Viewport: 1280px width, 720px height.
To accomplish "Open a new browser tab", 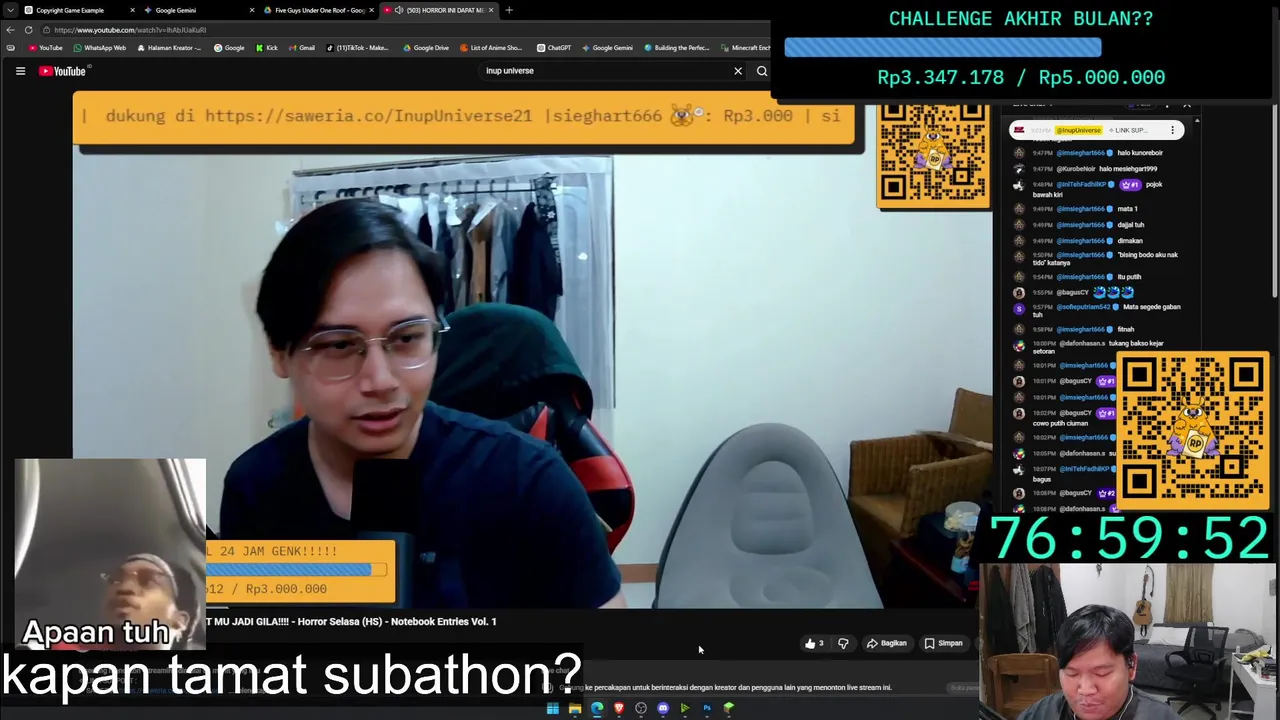I will click(x=509, y=10).
